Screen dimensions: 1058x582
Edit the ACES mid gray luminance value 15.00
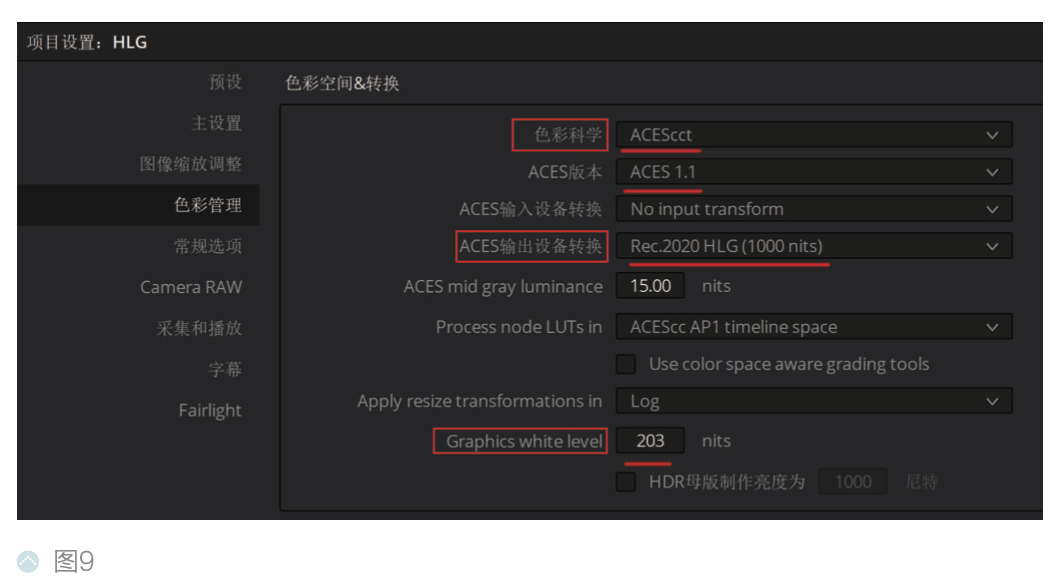click(x=650, y=285)
